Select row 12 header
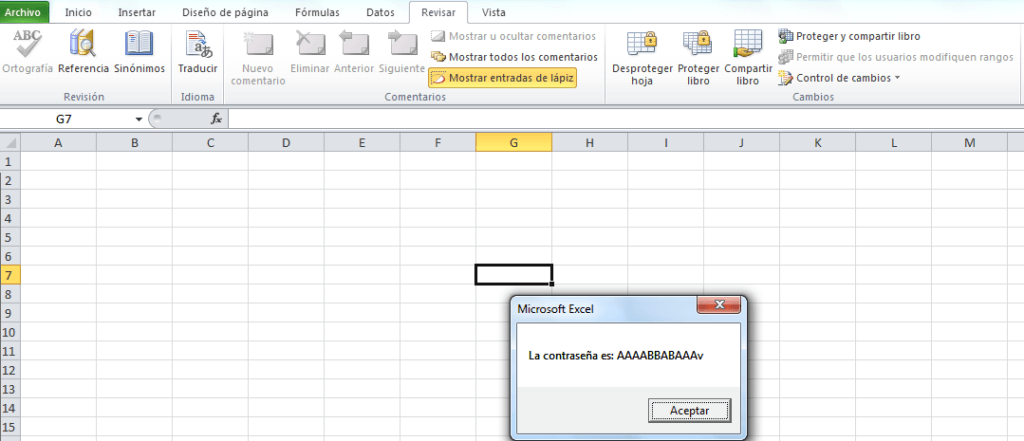 10,370
